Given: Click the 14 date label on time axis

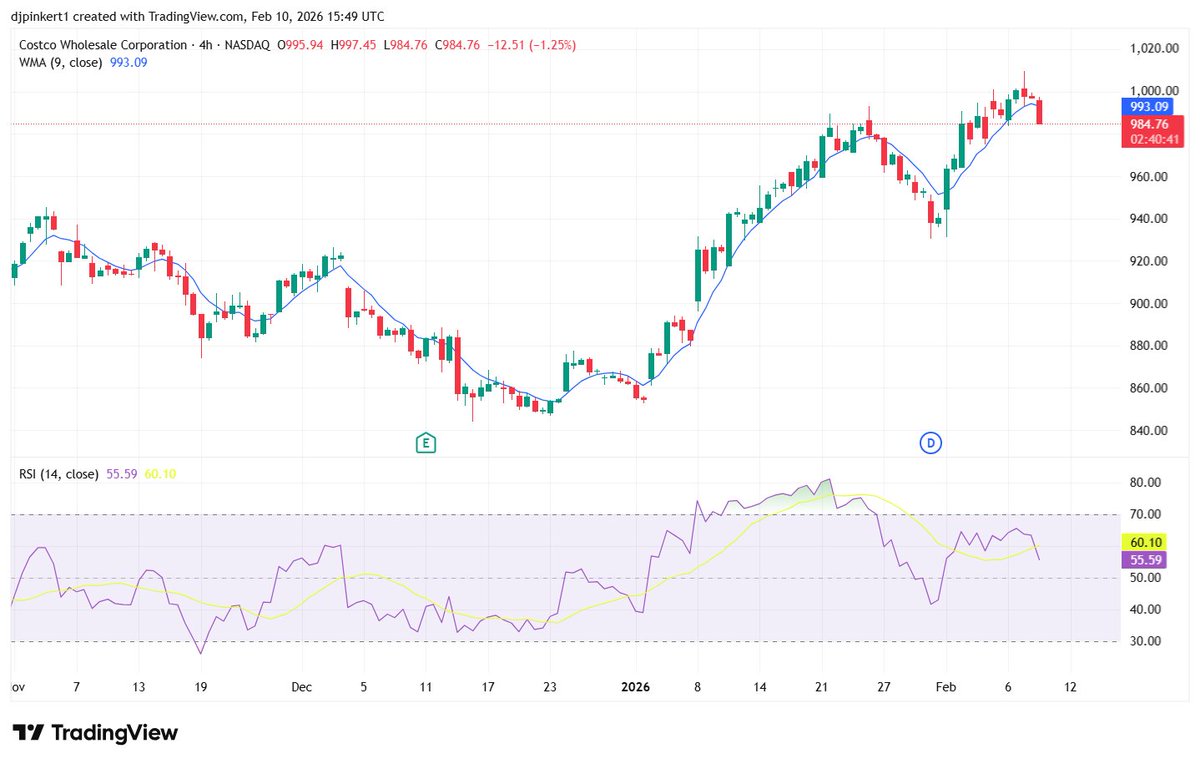Looking at the screenshot, I should point(759,688).
